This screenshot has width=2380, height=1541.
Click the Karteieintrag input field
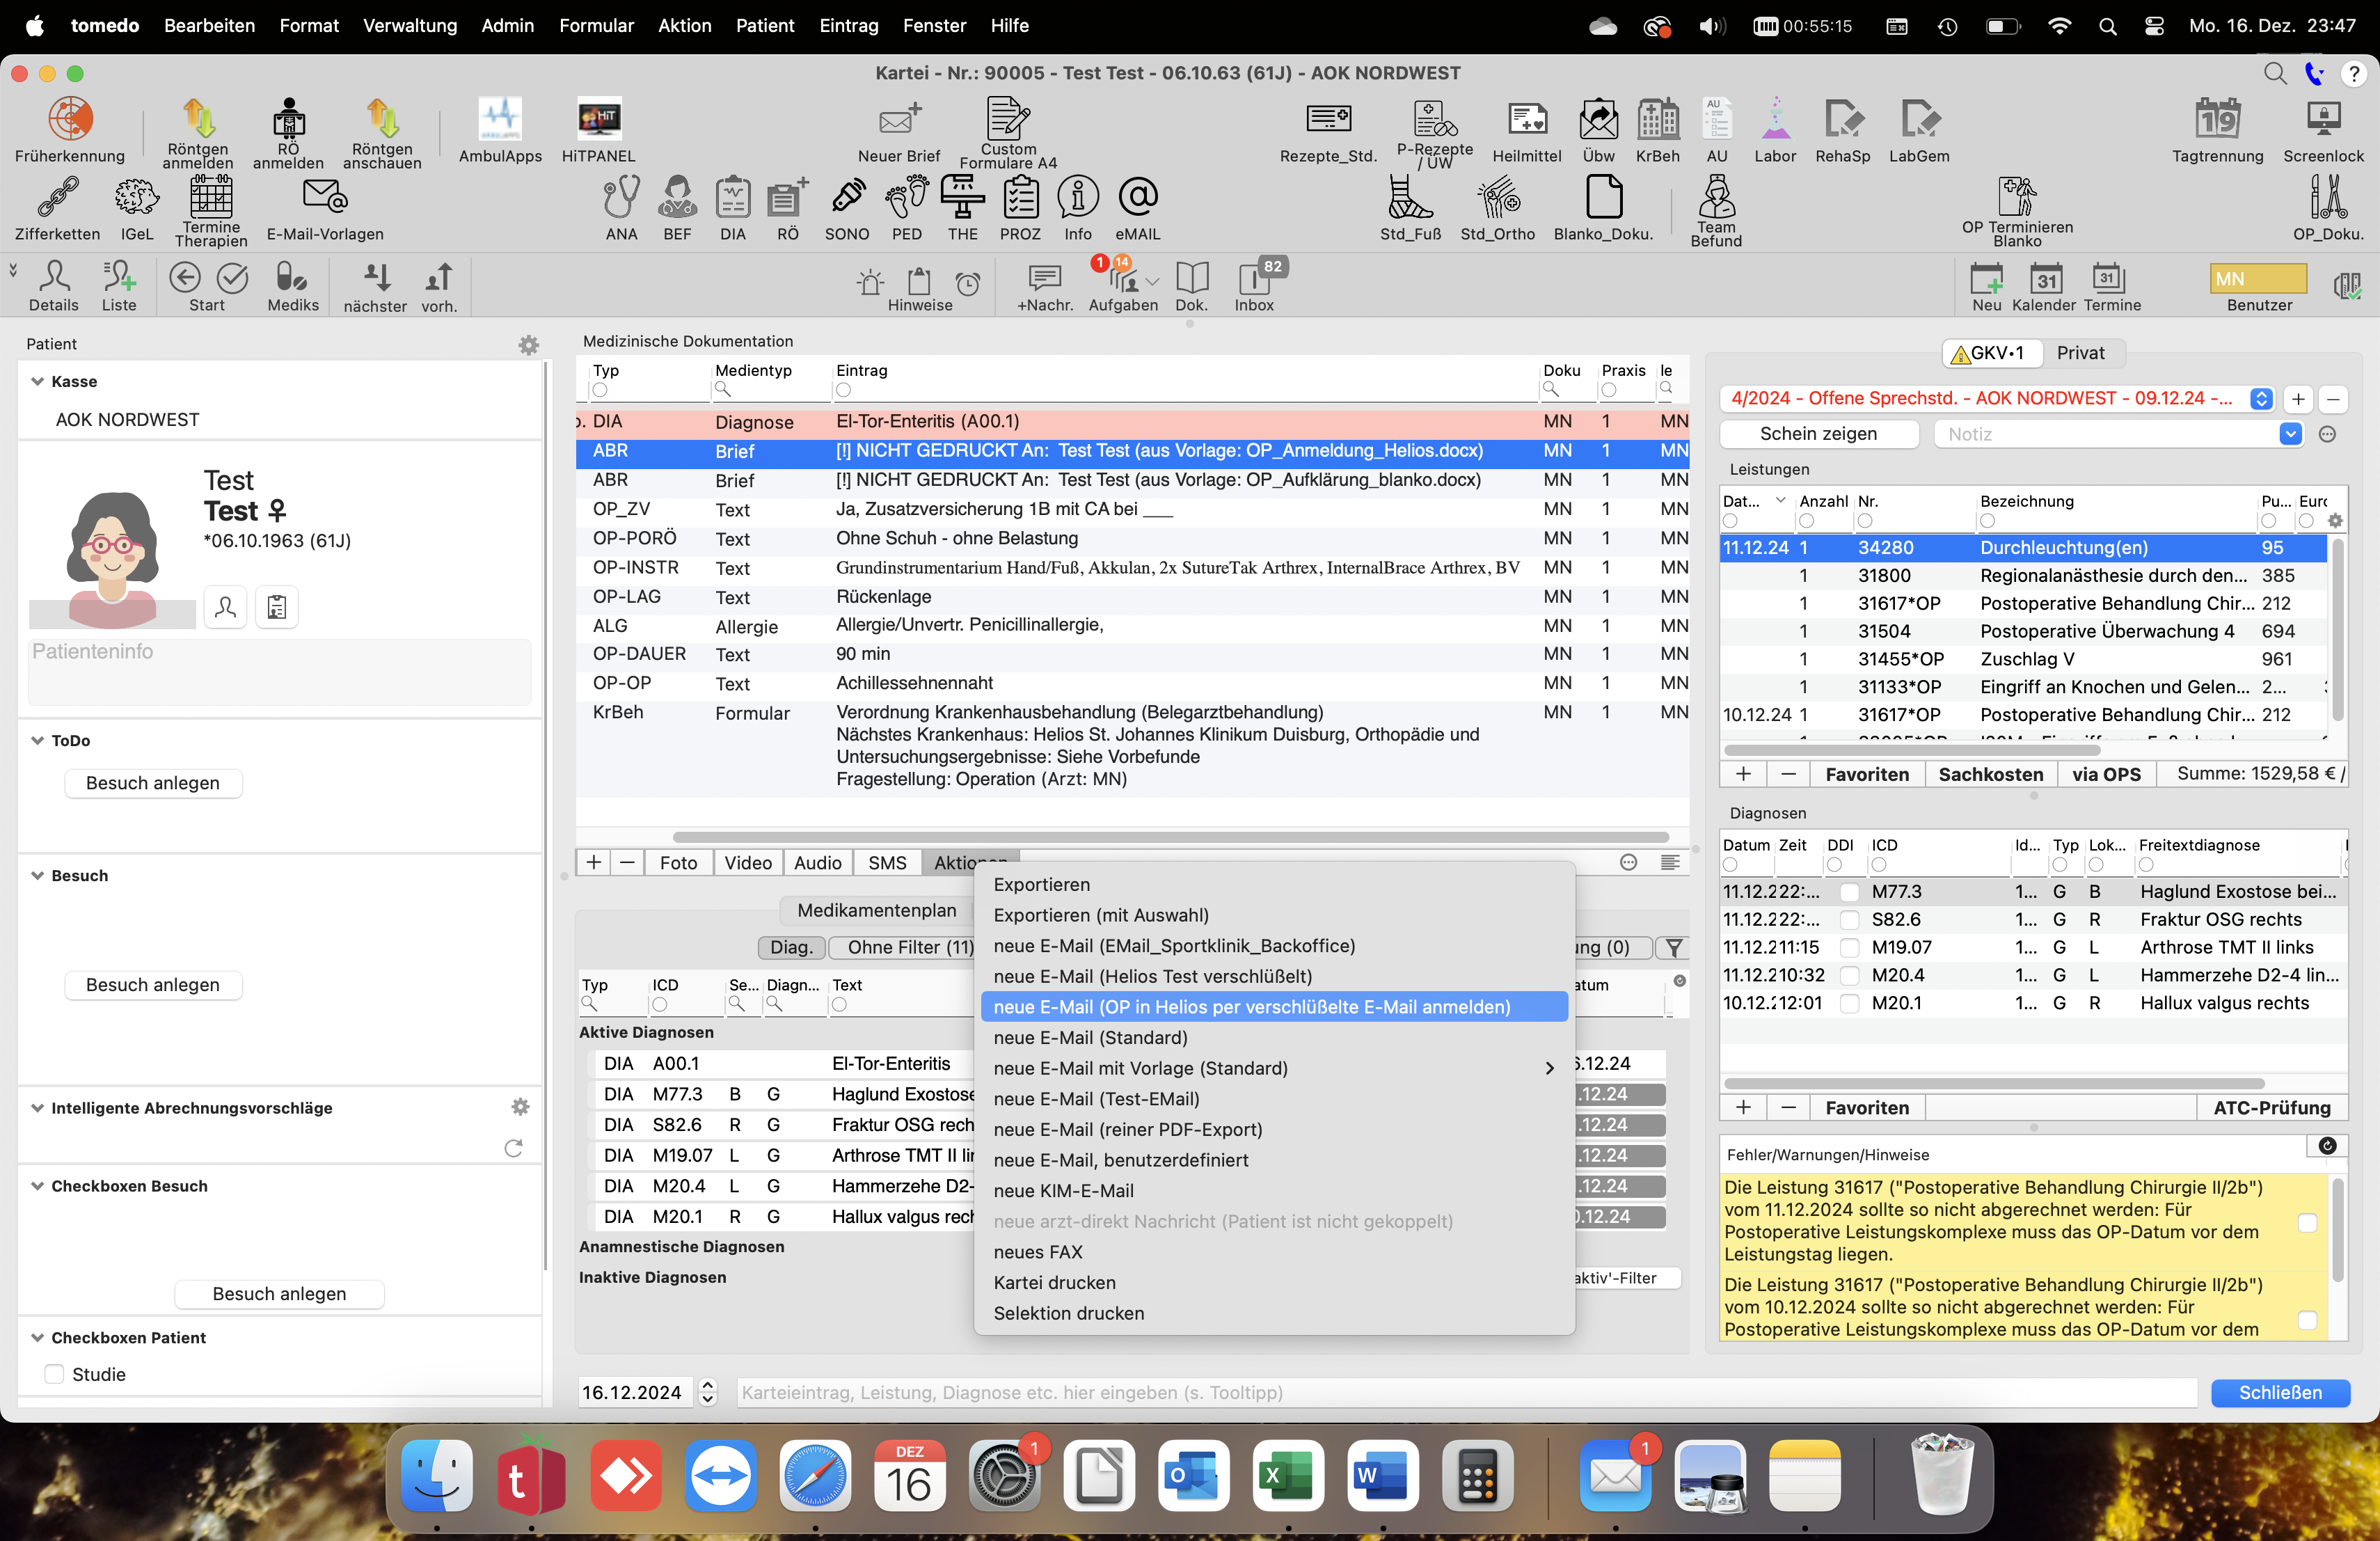pyautogui.click(x=1466, y=1392)
